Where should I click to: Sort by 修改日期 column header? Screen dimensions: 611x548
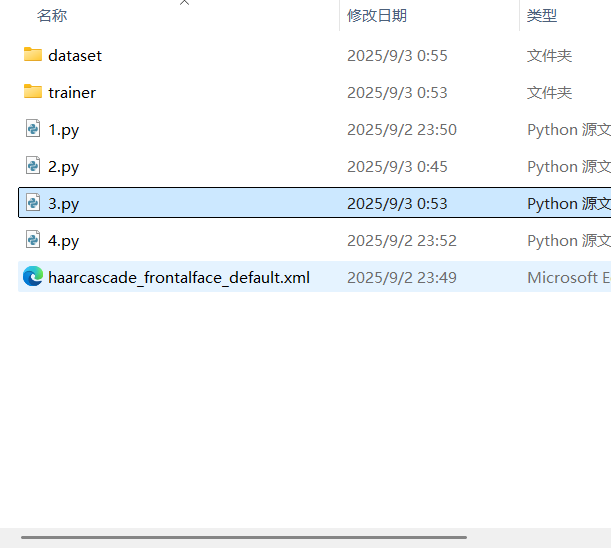(x=377, y=16)
